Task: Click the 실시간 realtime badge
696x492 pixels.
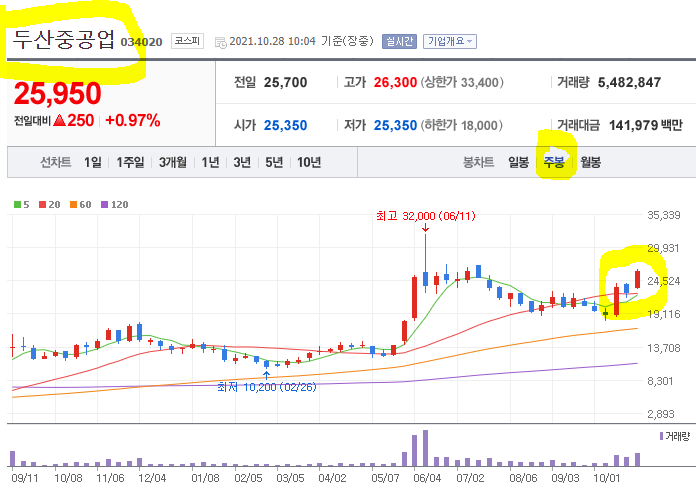Action: [399, 41]
